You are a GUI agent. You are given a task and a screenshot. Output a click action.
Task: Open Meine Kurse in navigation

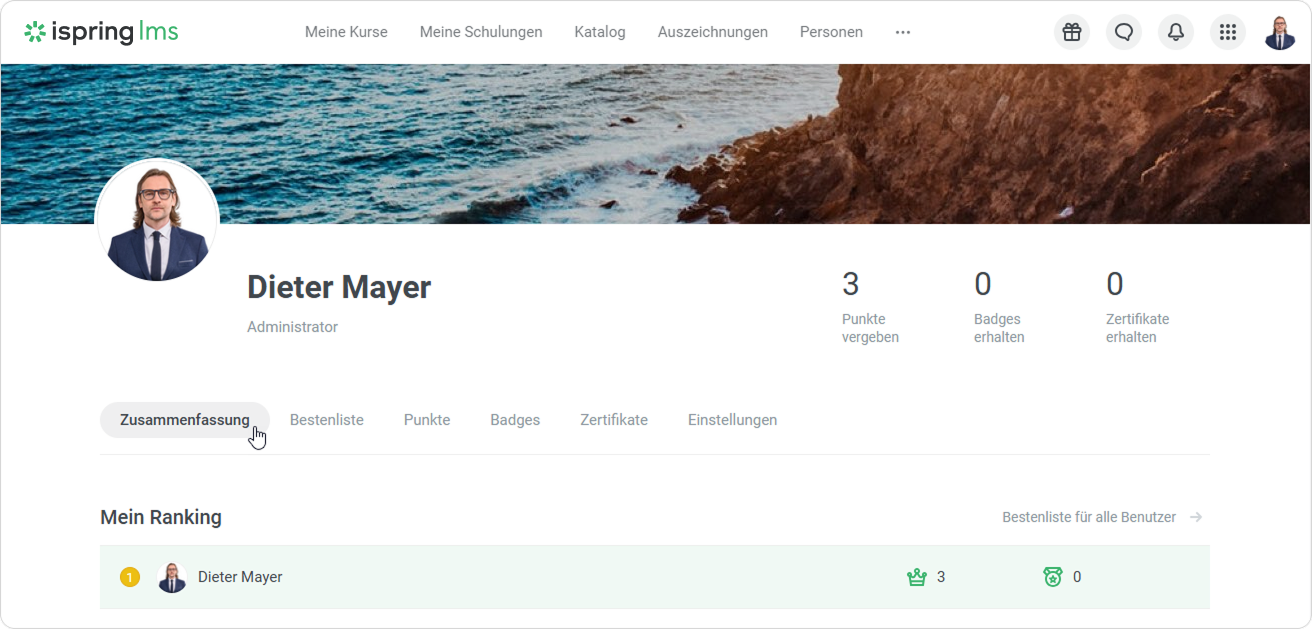[x=346, y=32]
